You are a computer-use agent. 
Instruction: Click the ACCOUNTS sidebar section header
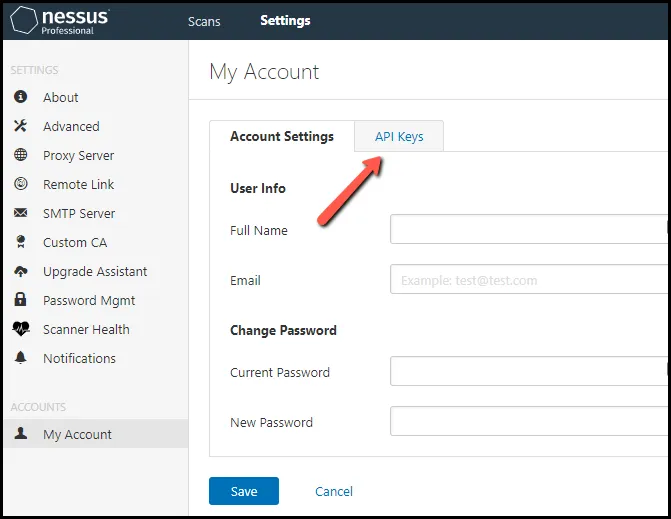tap(38, 407)
